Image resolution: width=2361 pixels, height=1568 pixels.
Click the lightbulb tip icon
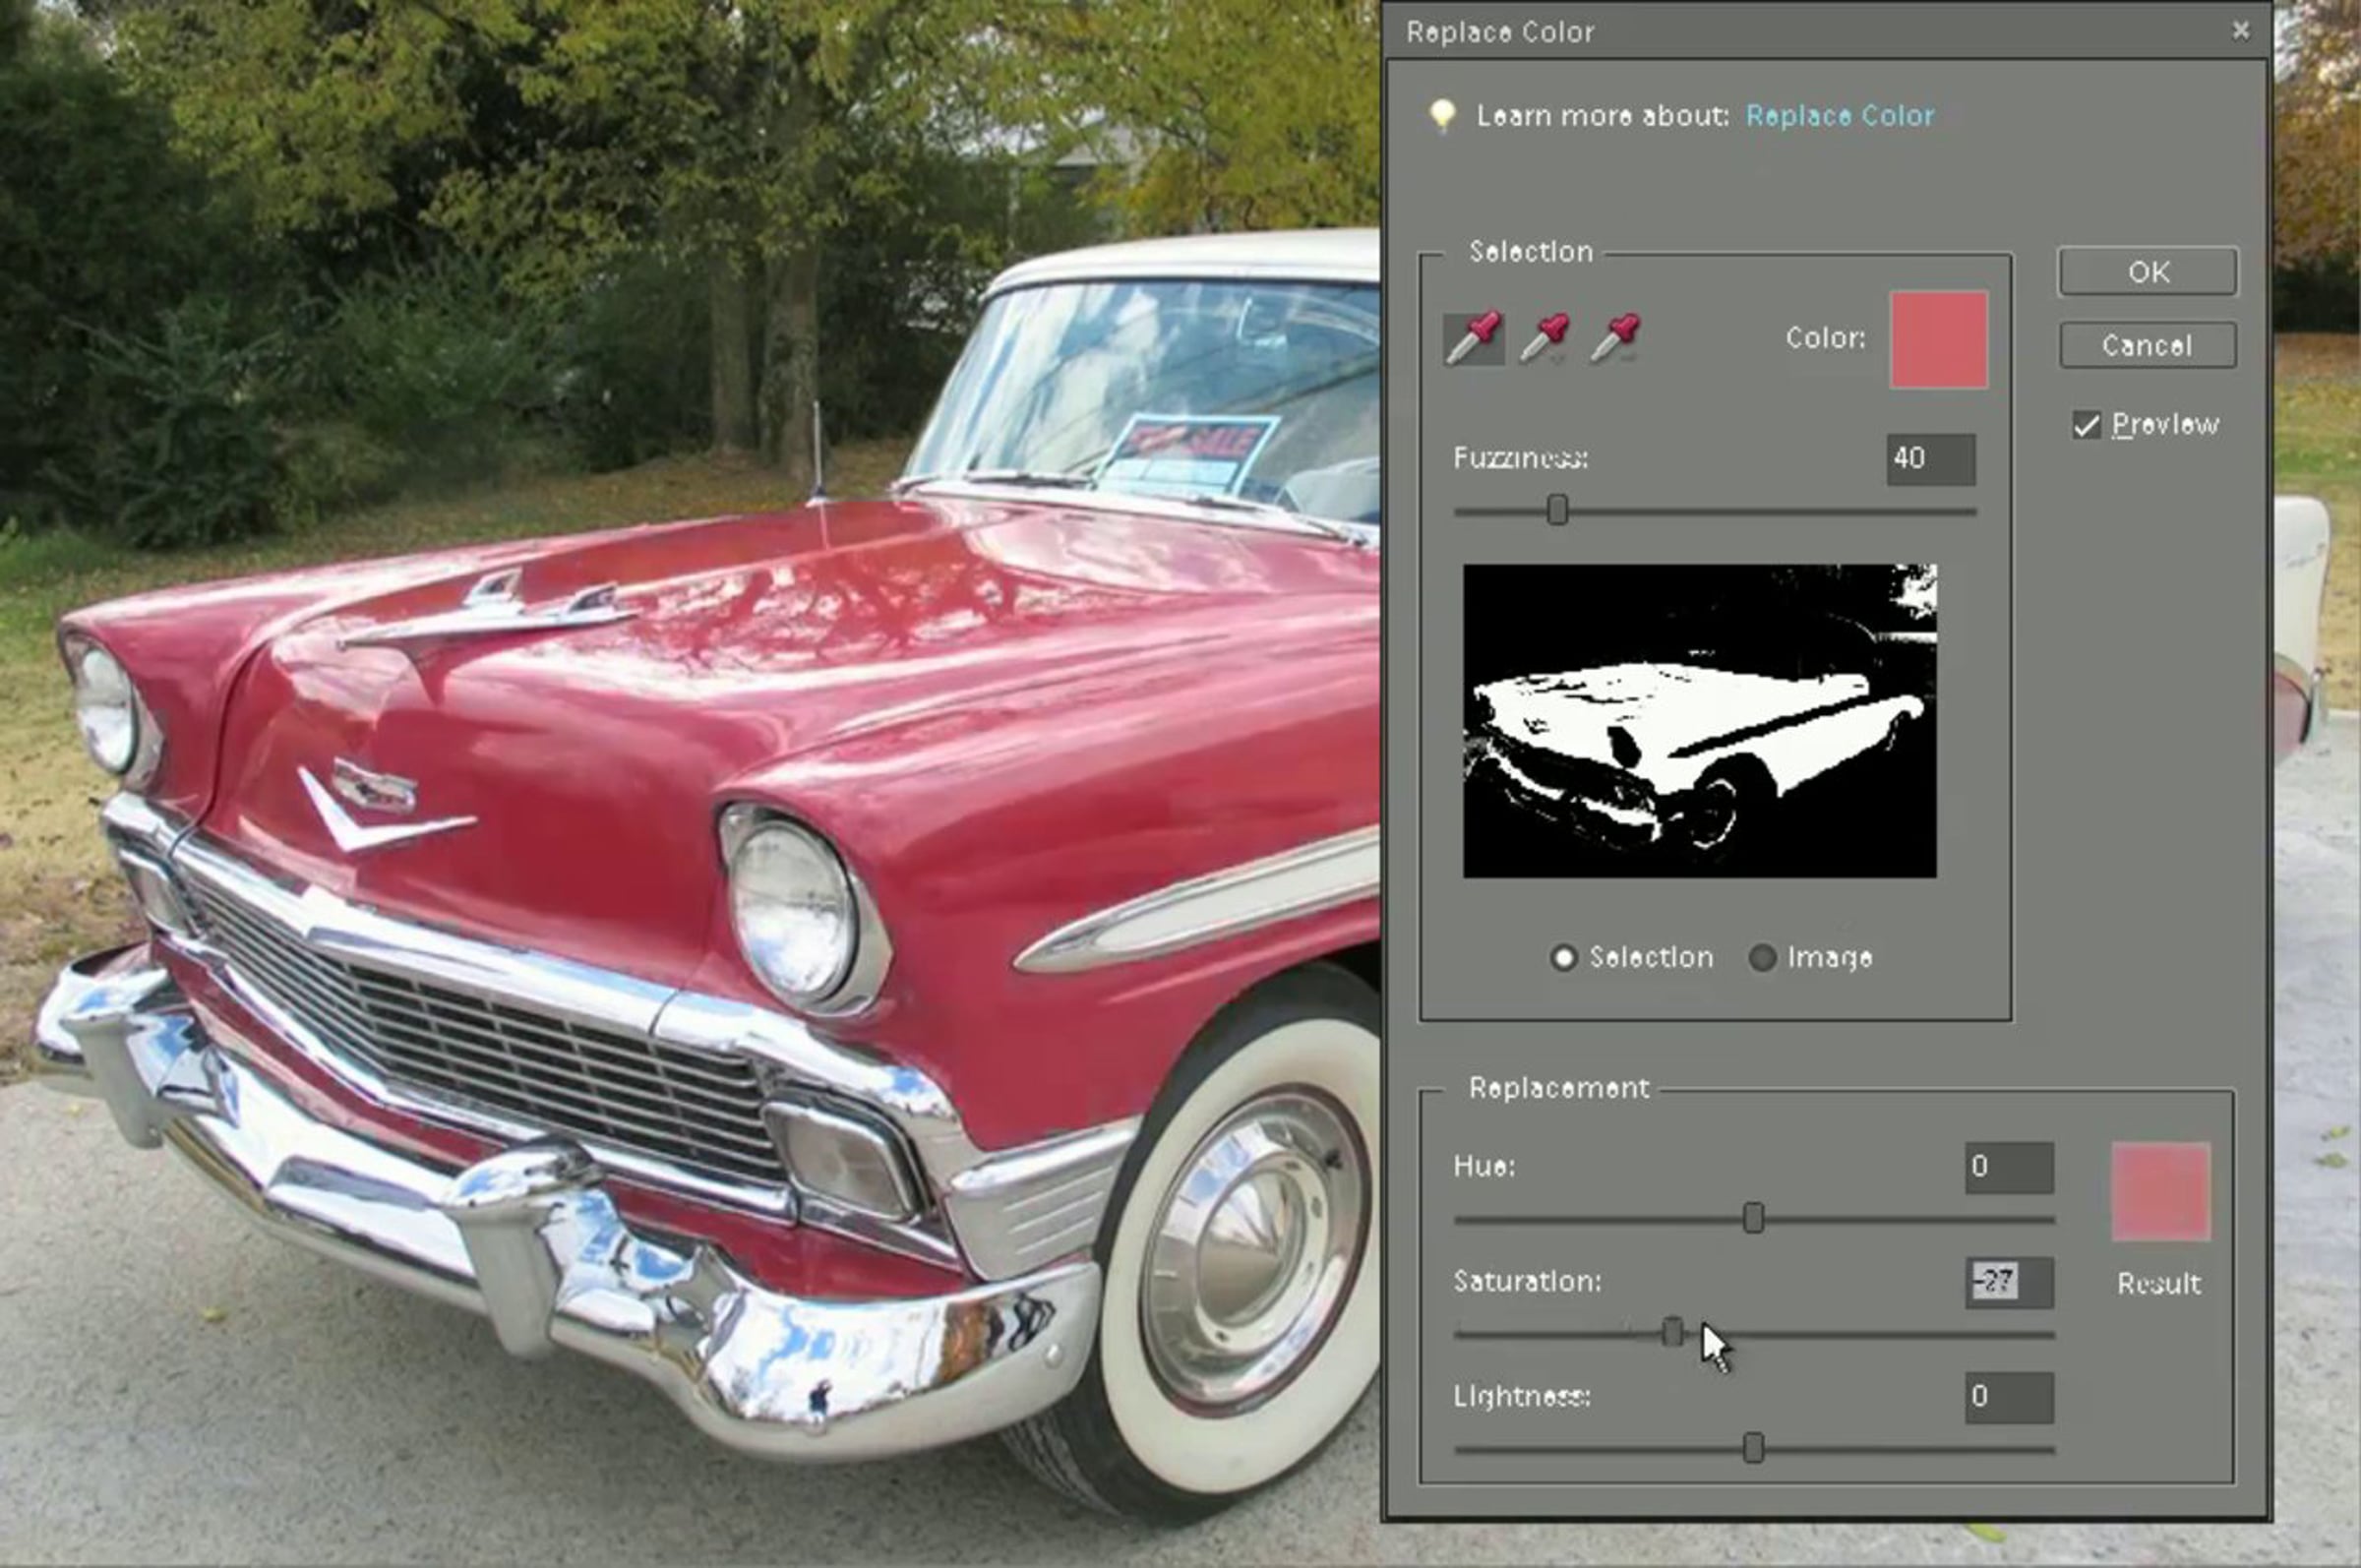pyautogui.click(x=1441, y=115)
